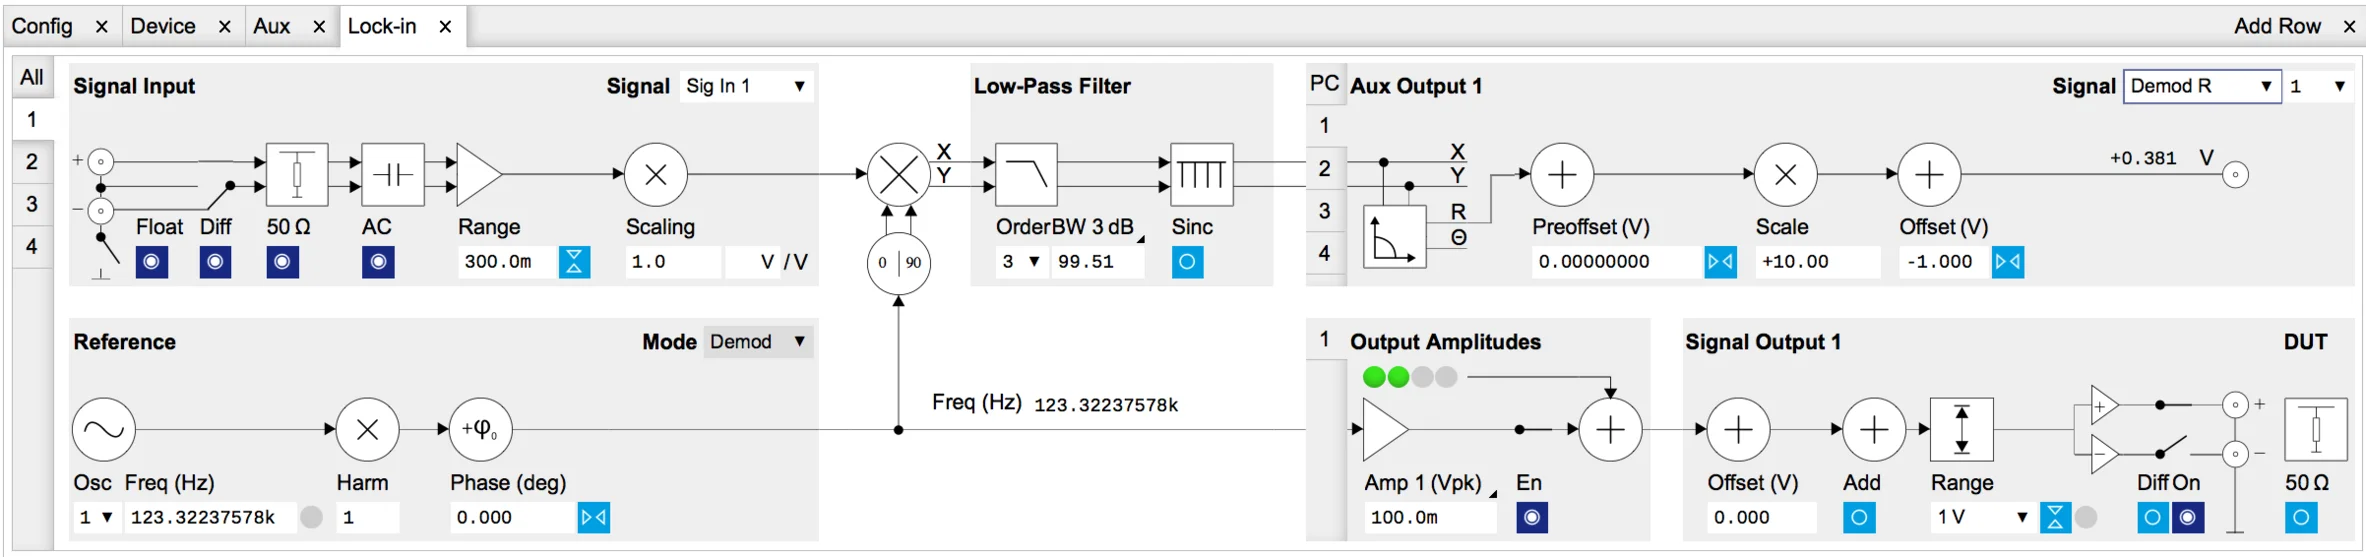The height and width of the screenshot is (557, 2366).
Task: Click auto-adjust icon next to Preoffset
Action: 1721,262
